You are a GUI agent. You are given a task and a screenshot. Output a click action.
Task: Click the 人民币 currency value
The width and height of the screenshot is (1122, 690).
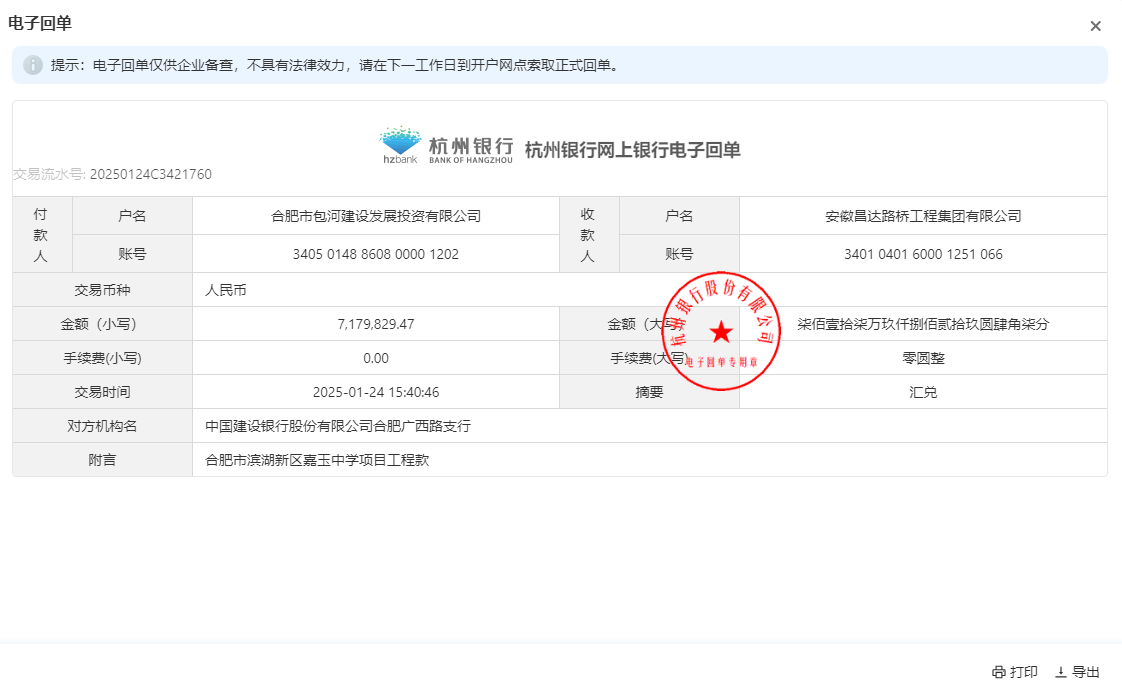(x=225, y=290)
